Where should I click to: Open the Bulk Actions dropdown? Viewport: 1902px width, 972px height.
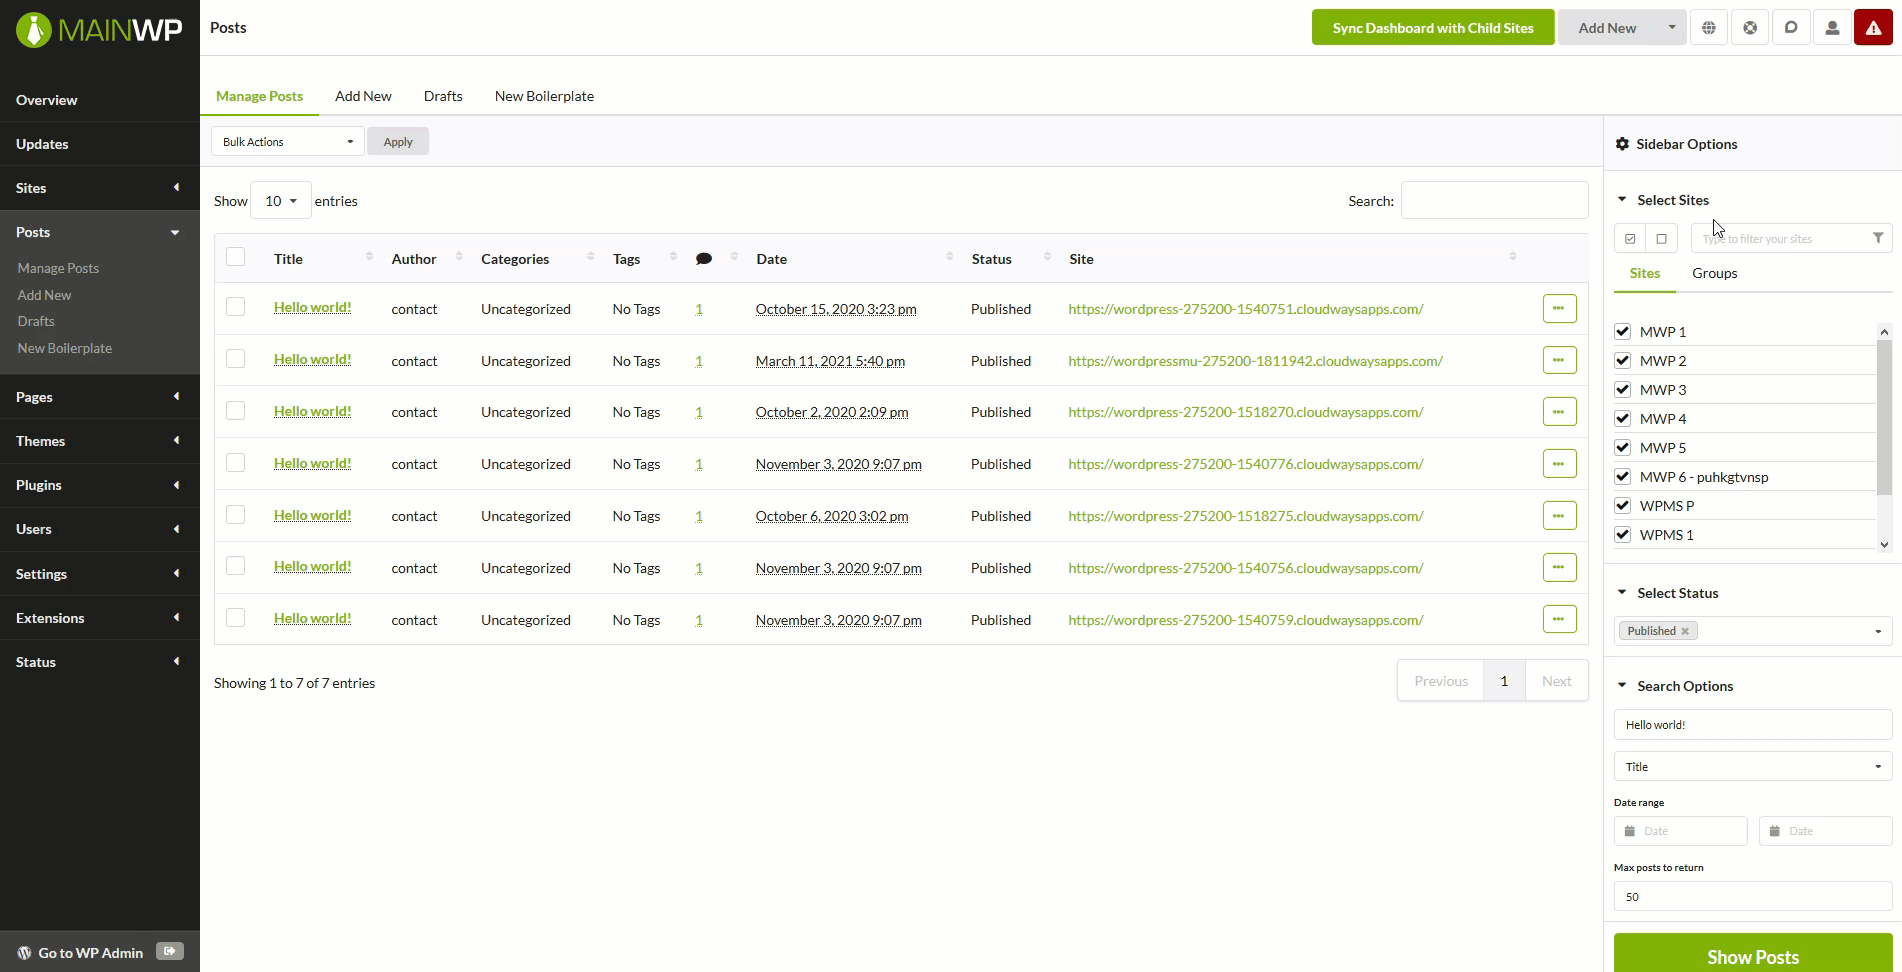point(287,141)
